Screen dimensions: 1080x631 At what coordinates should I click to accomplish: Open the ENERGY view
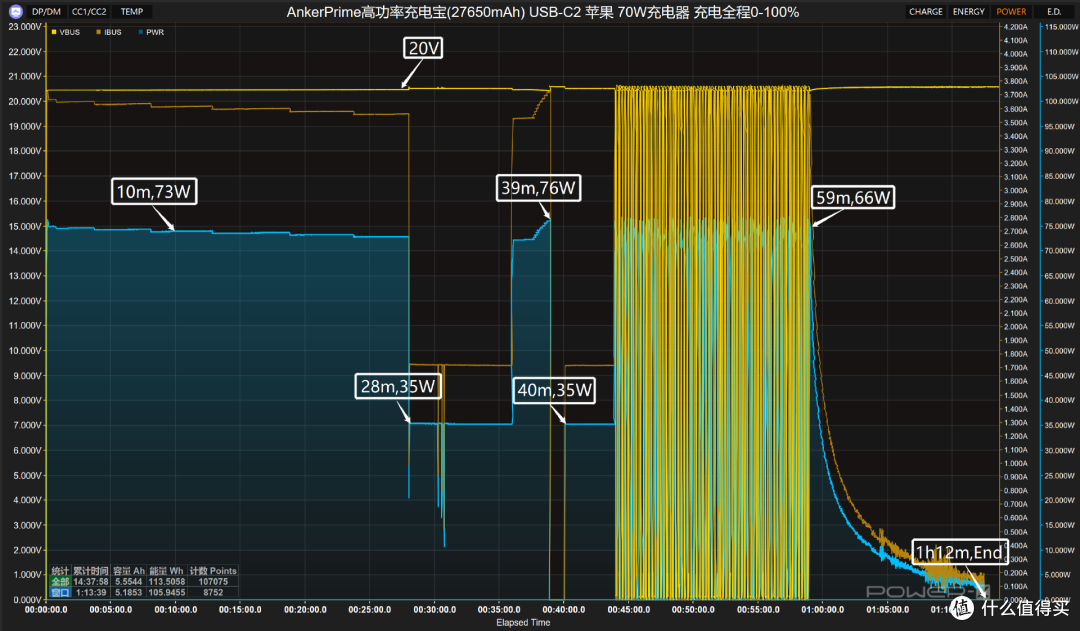[968, 12]
